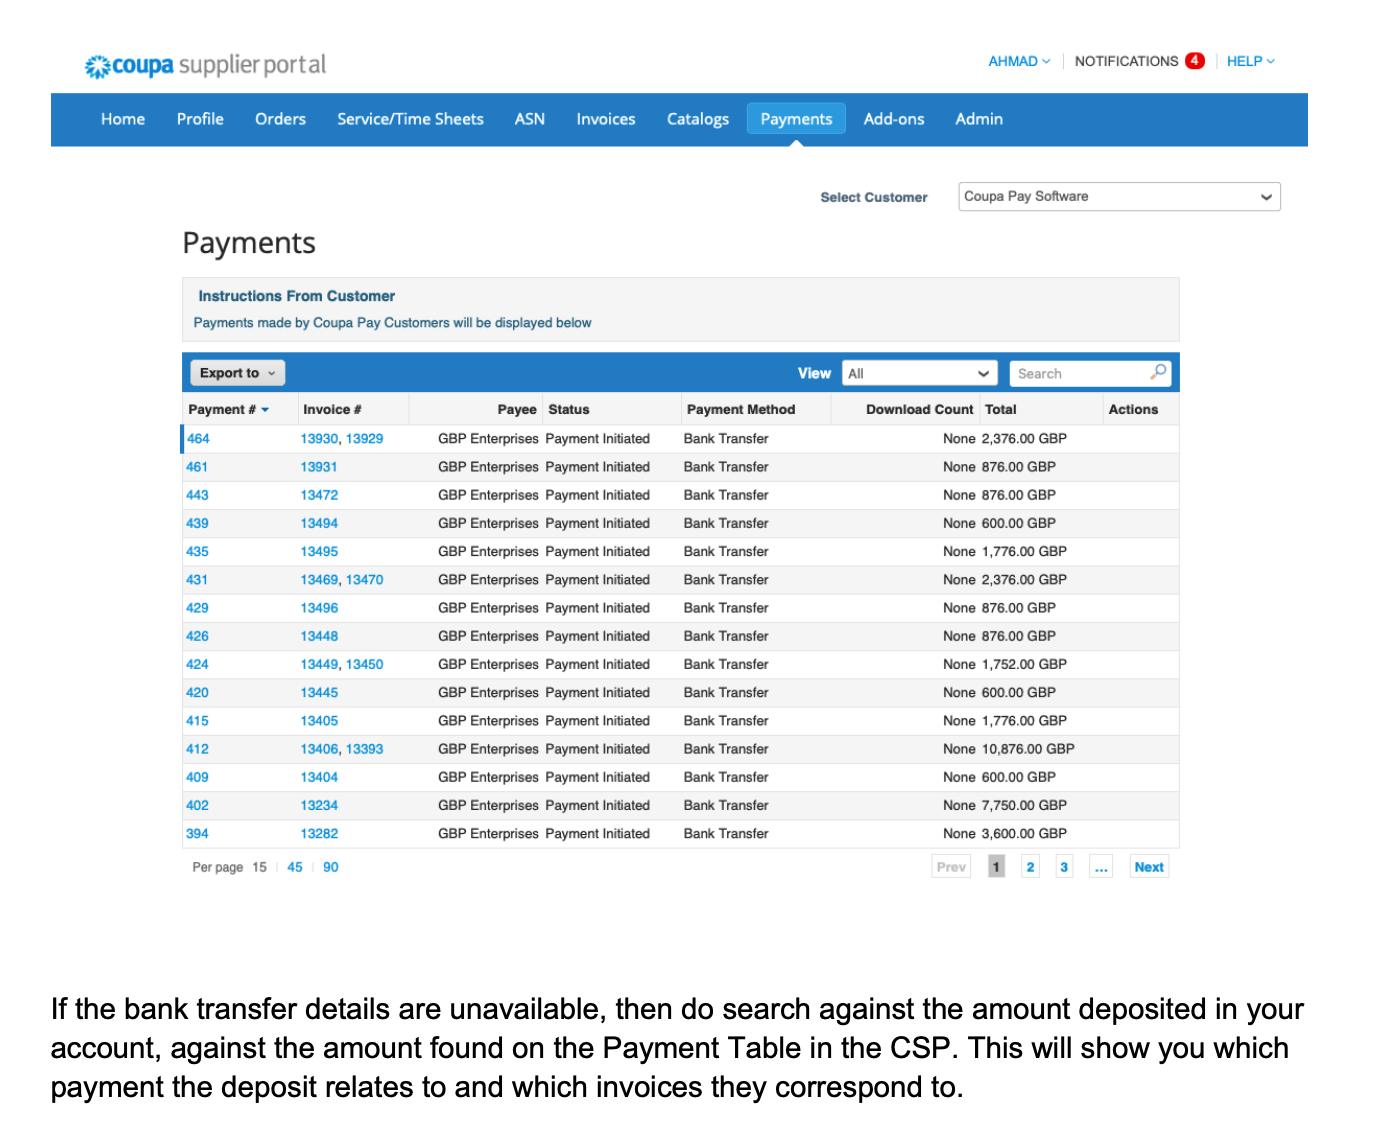Open invoice 13931
Image resolution: width=1374 pixels, height=1138 pixels.
coord(319,467)
